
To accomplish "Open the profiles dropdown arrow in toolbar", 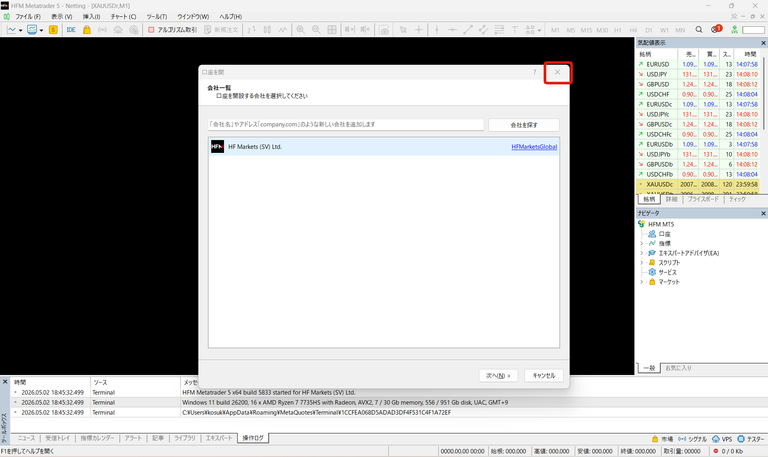I will tap(41, 30).
